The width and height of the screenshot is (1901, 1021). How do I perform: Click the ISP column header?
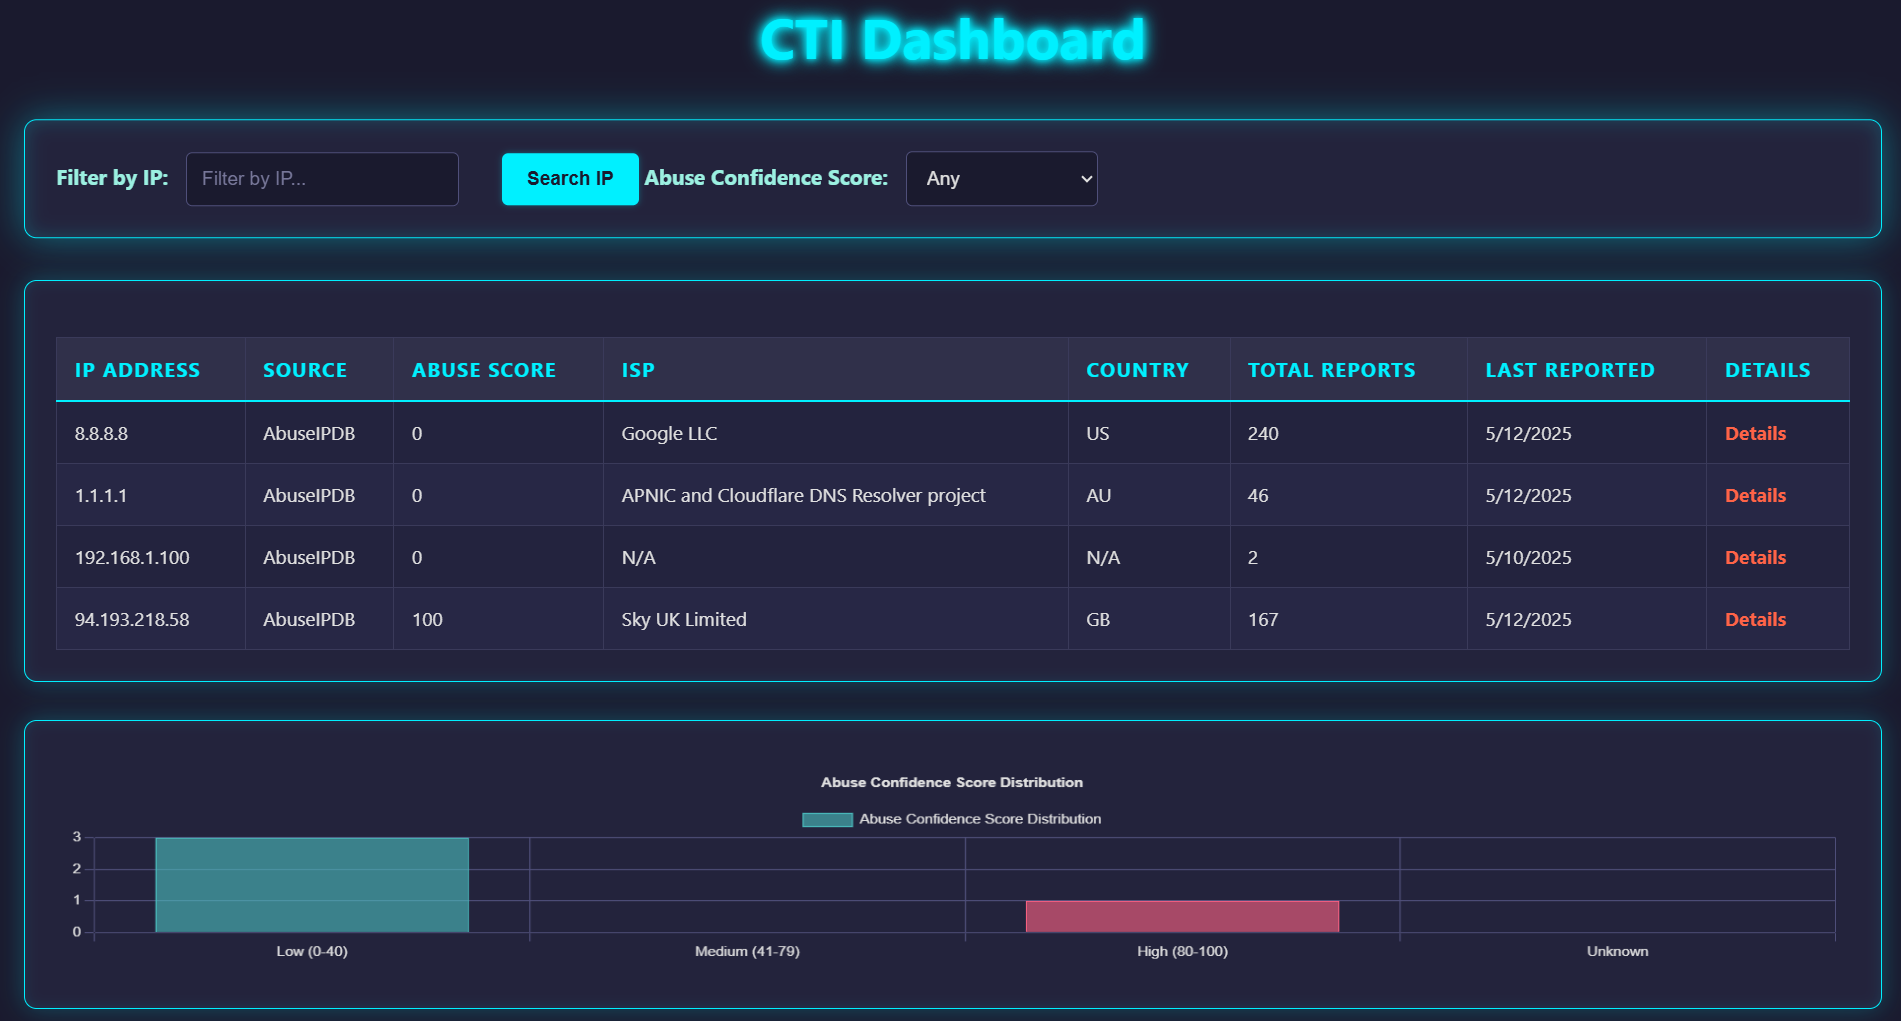(835, 370)
